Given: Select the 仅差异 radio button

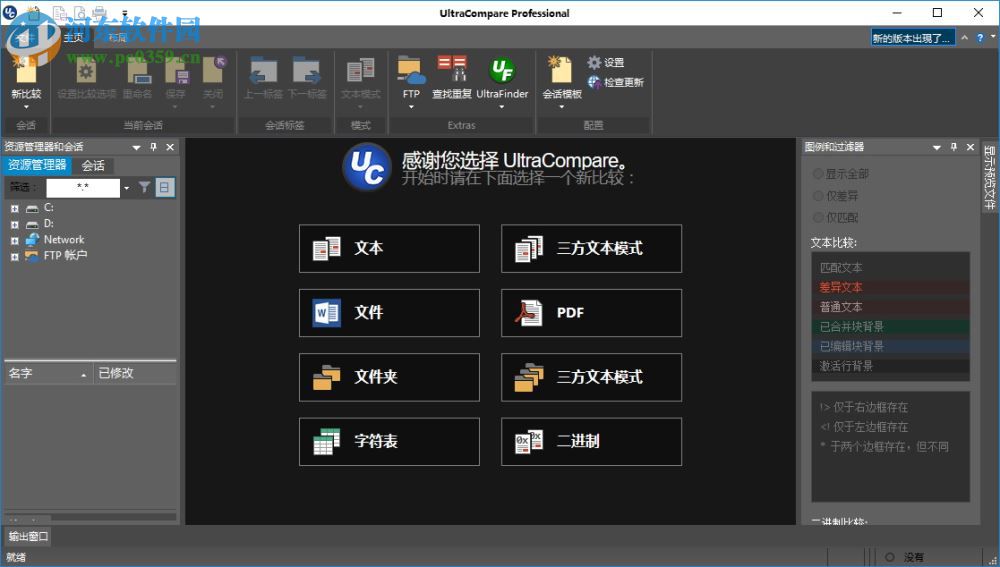Looking at the screenshot, I should (x=818, y=196).
